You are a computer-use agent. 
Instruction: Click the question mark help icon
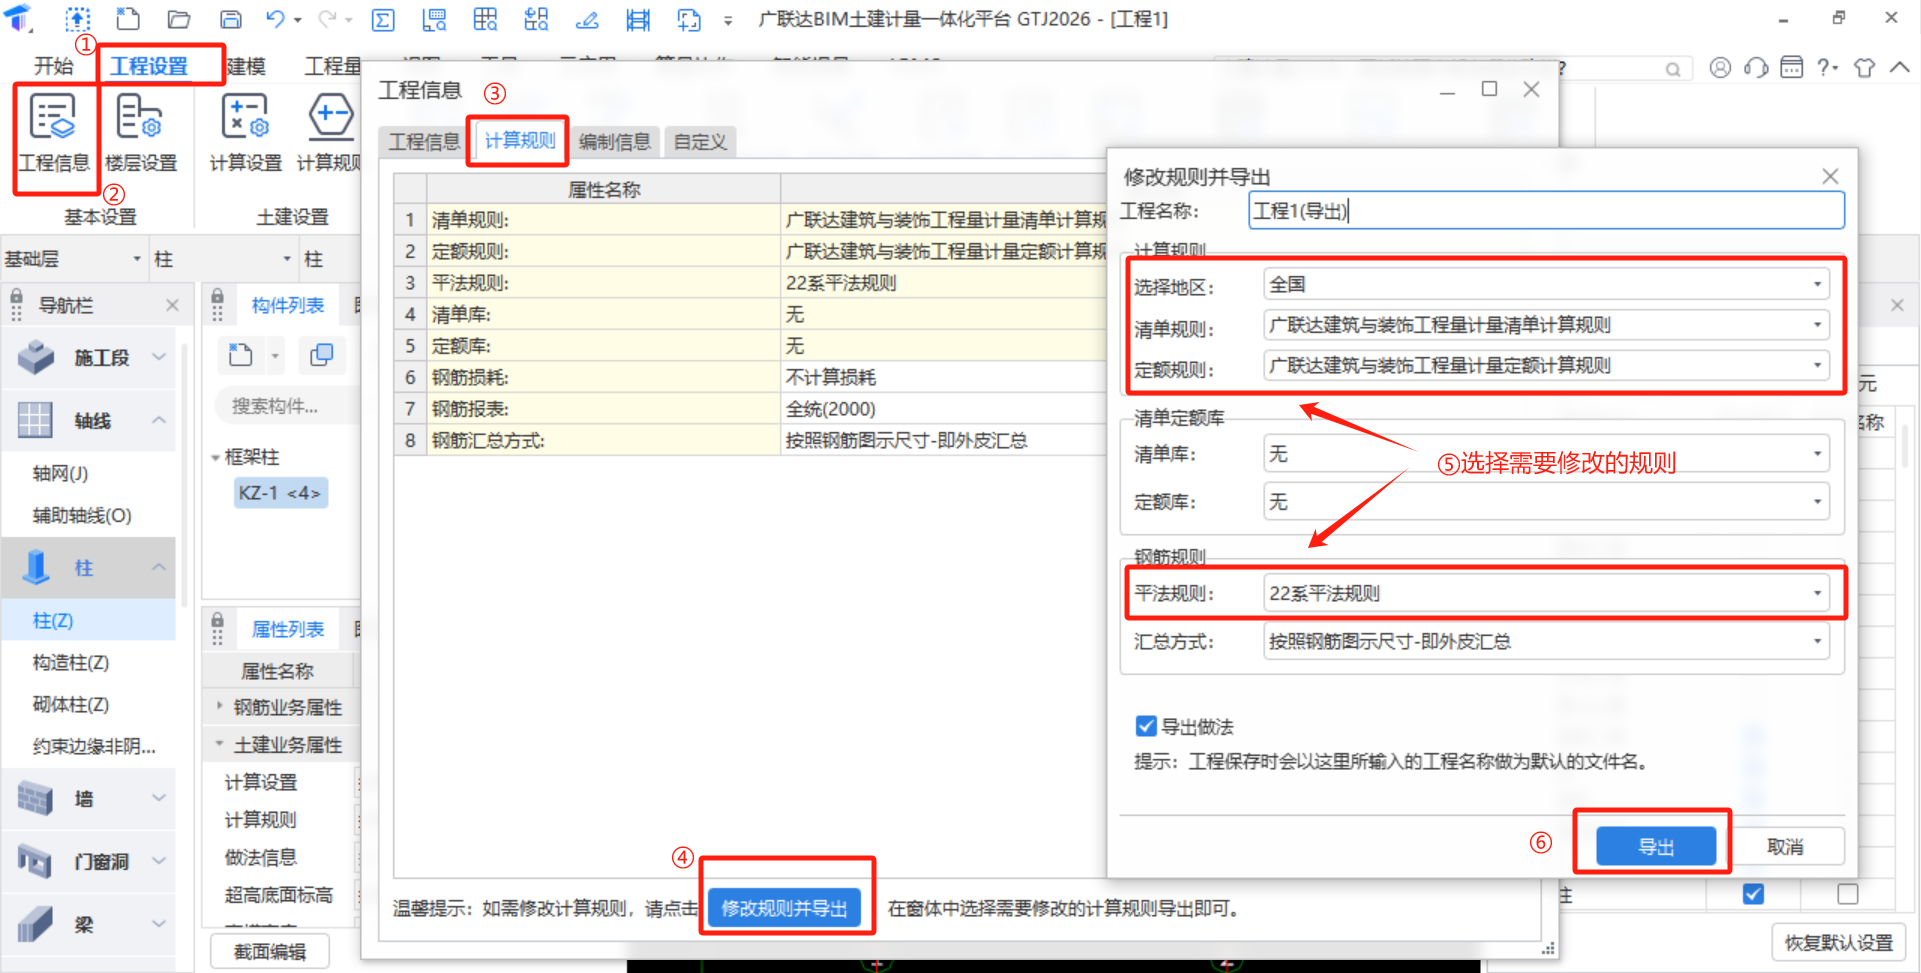(1827, 67)
